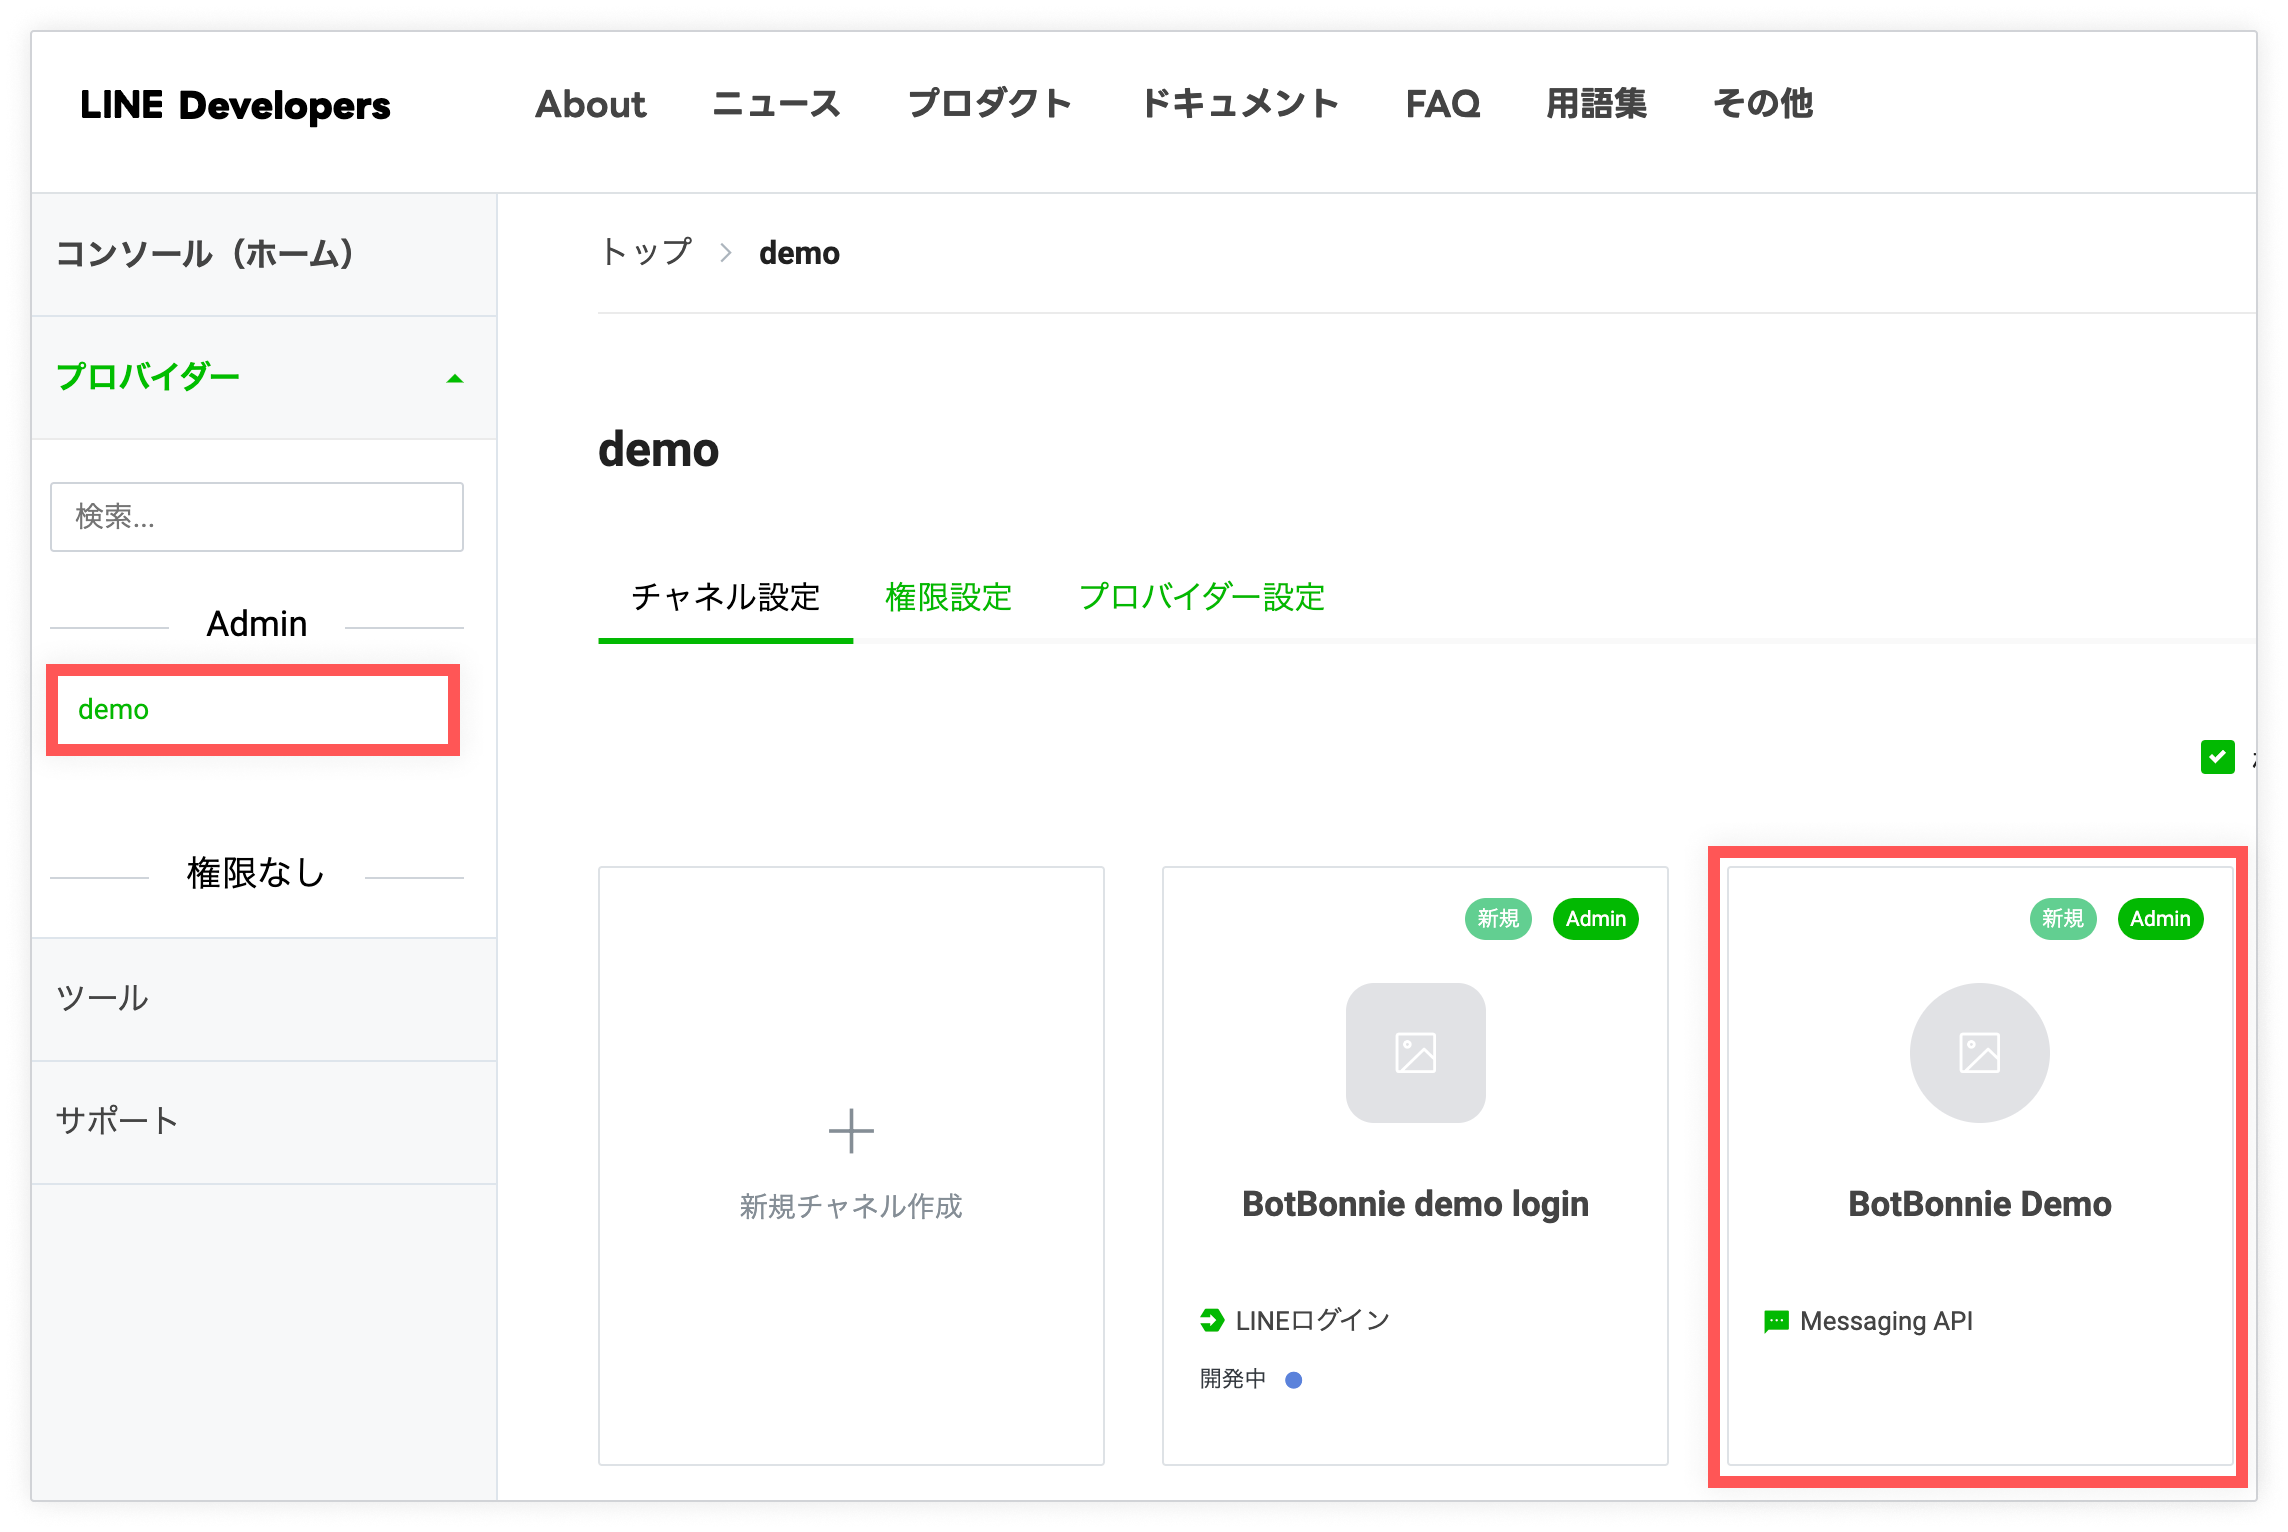Click the LINEログイン label

click(1313, 1321)
